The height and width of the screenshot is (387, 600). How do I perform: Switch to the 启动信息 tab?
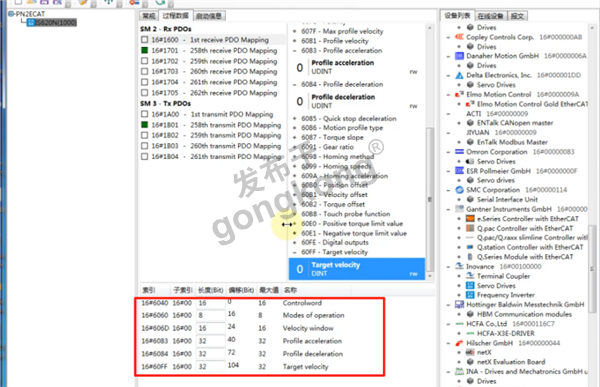tap(209, 16)
